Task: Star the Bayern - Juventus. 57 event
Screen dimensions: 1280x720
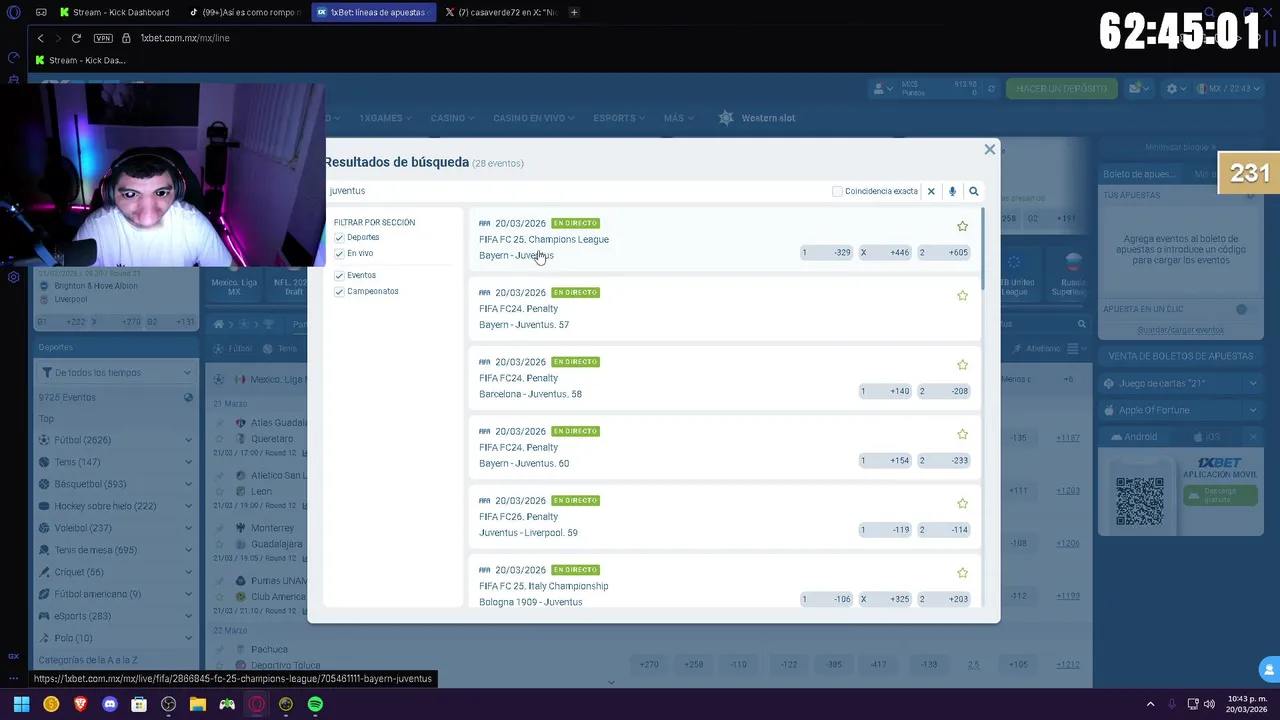Action: tap(962, 296)
